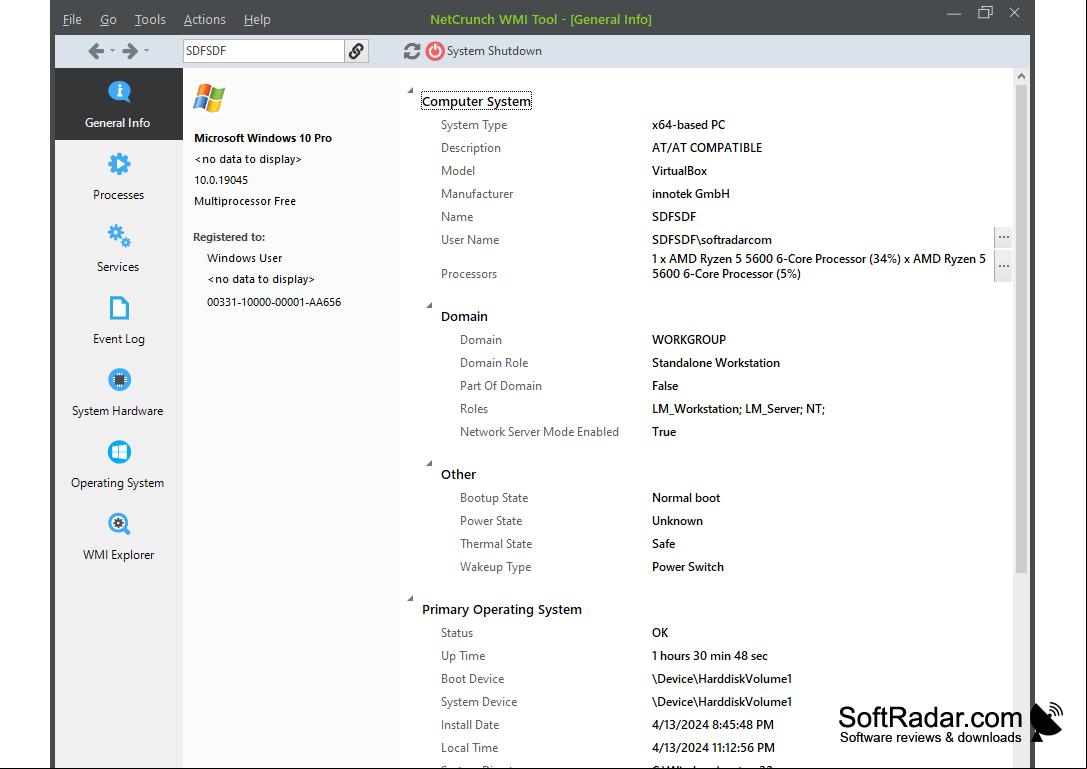The image size is (1087, 769).
Task: Select the product ID 00331-10000-00001-AA656
Action: click(274, 302)
